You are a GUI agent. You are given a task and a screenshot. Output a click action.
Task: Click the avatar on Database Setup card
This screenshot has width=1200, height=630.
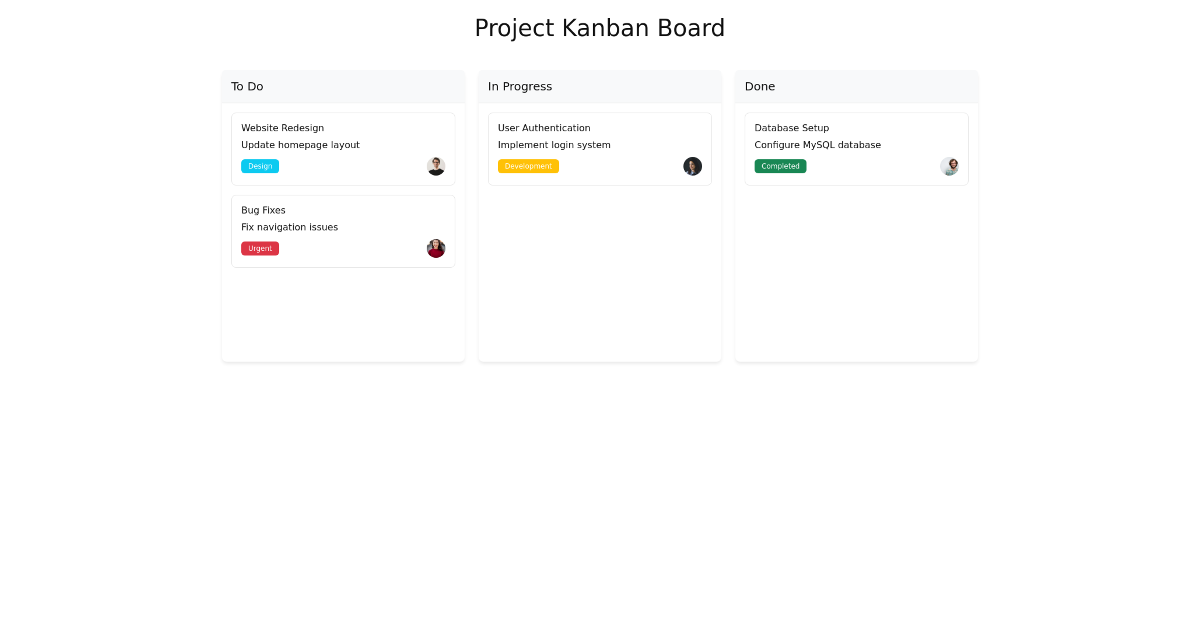949,166
